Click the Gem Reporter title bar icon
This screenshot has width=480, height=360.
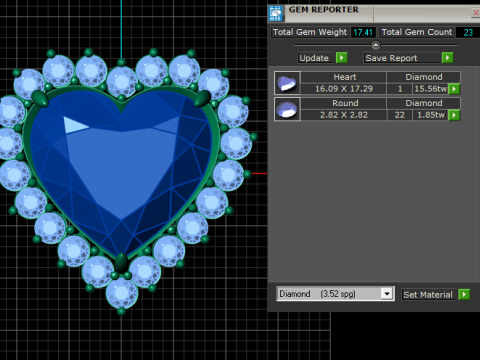coord(275,13)
